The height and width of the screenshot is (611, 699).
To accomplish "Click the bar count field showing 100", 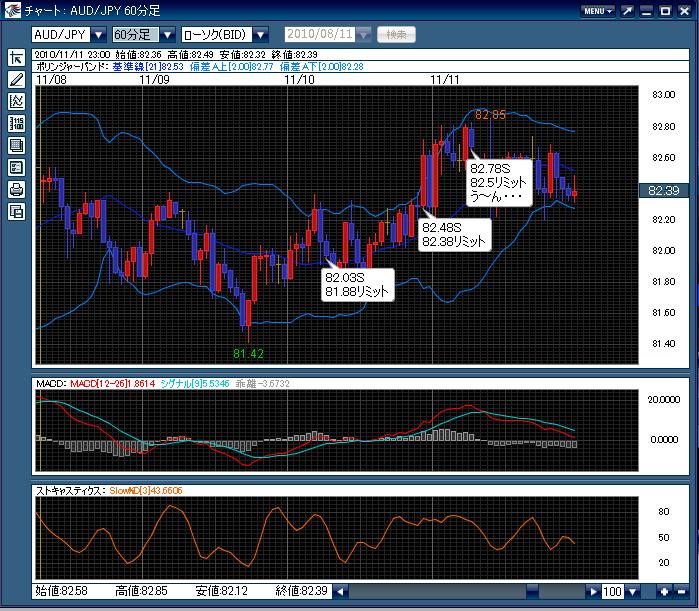I will [x=612, y=592].
